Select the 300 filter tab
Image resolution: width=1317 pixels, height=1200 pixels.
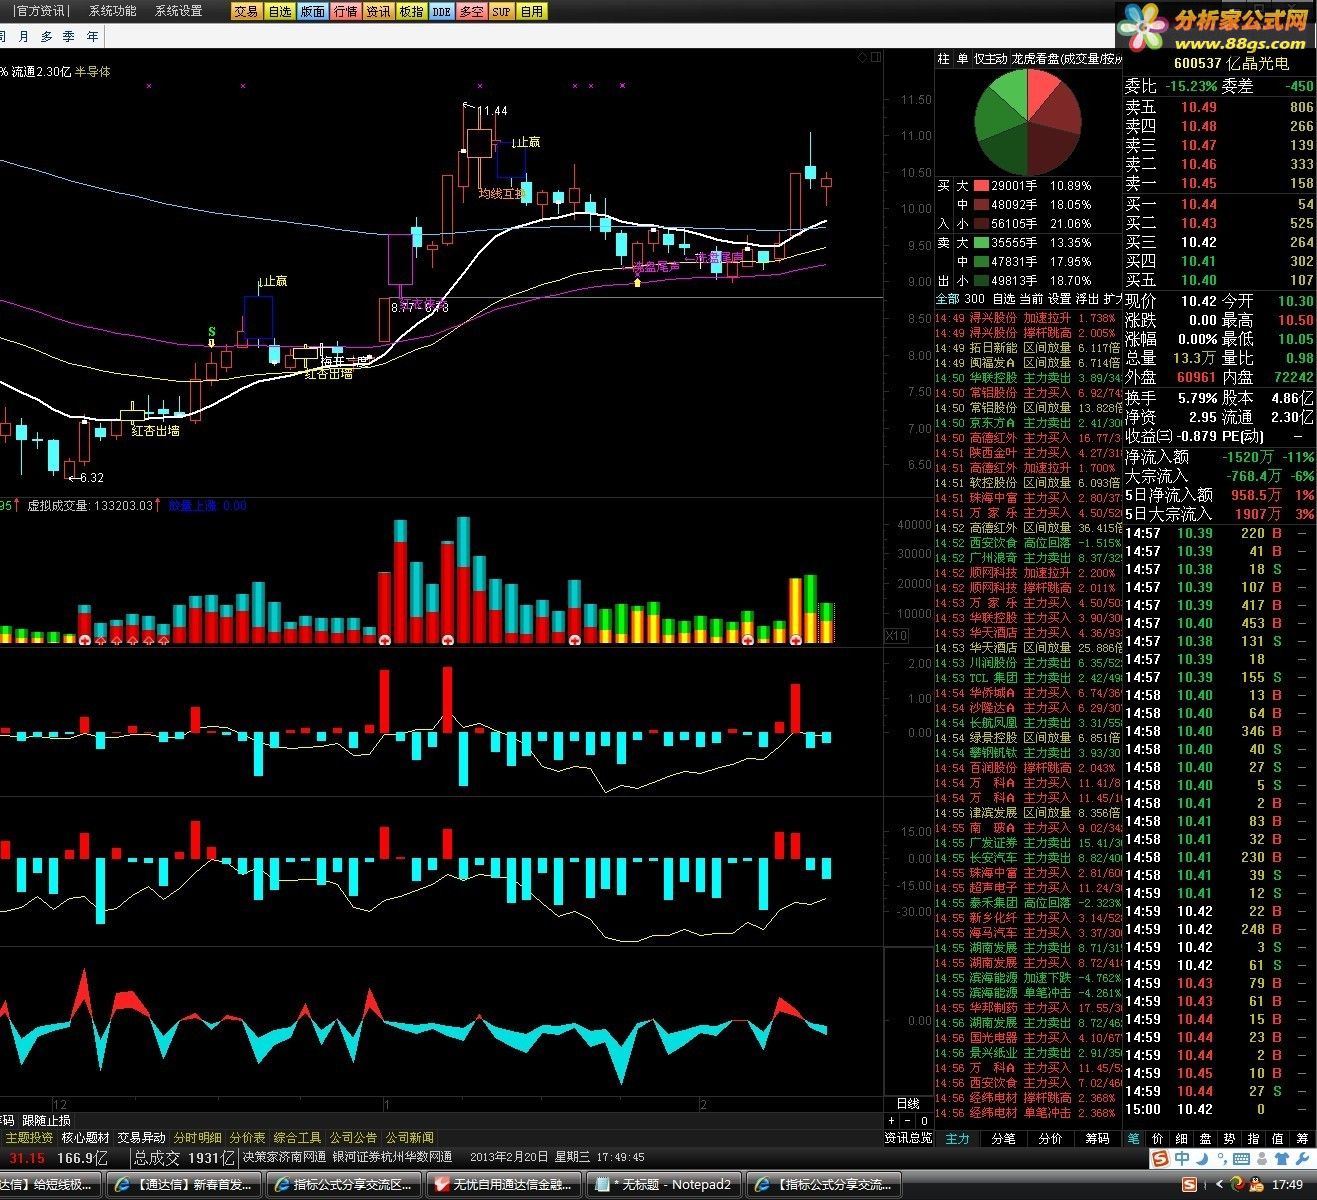pyautogui.click(x=974, y=298)
